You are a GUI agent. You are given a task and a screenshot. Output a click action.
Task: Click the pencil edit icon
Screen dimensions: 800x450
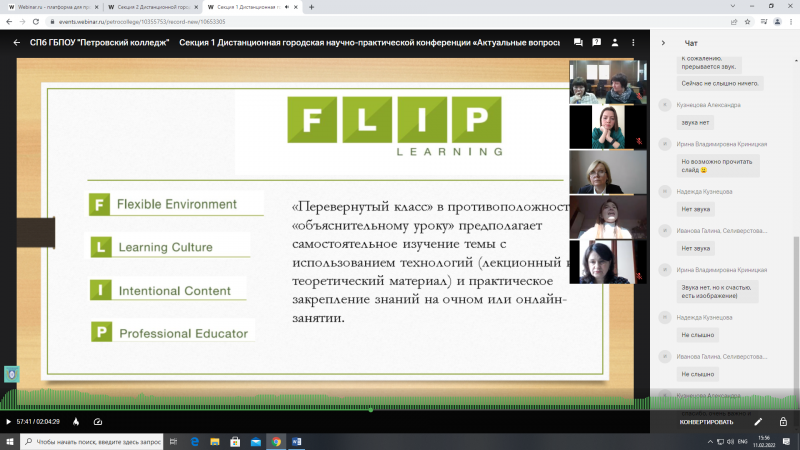click(758, 422)
